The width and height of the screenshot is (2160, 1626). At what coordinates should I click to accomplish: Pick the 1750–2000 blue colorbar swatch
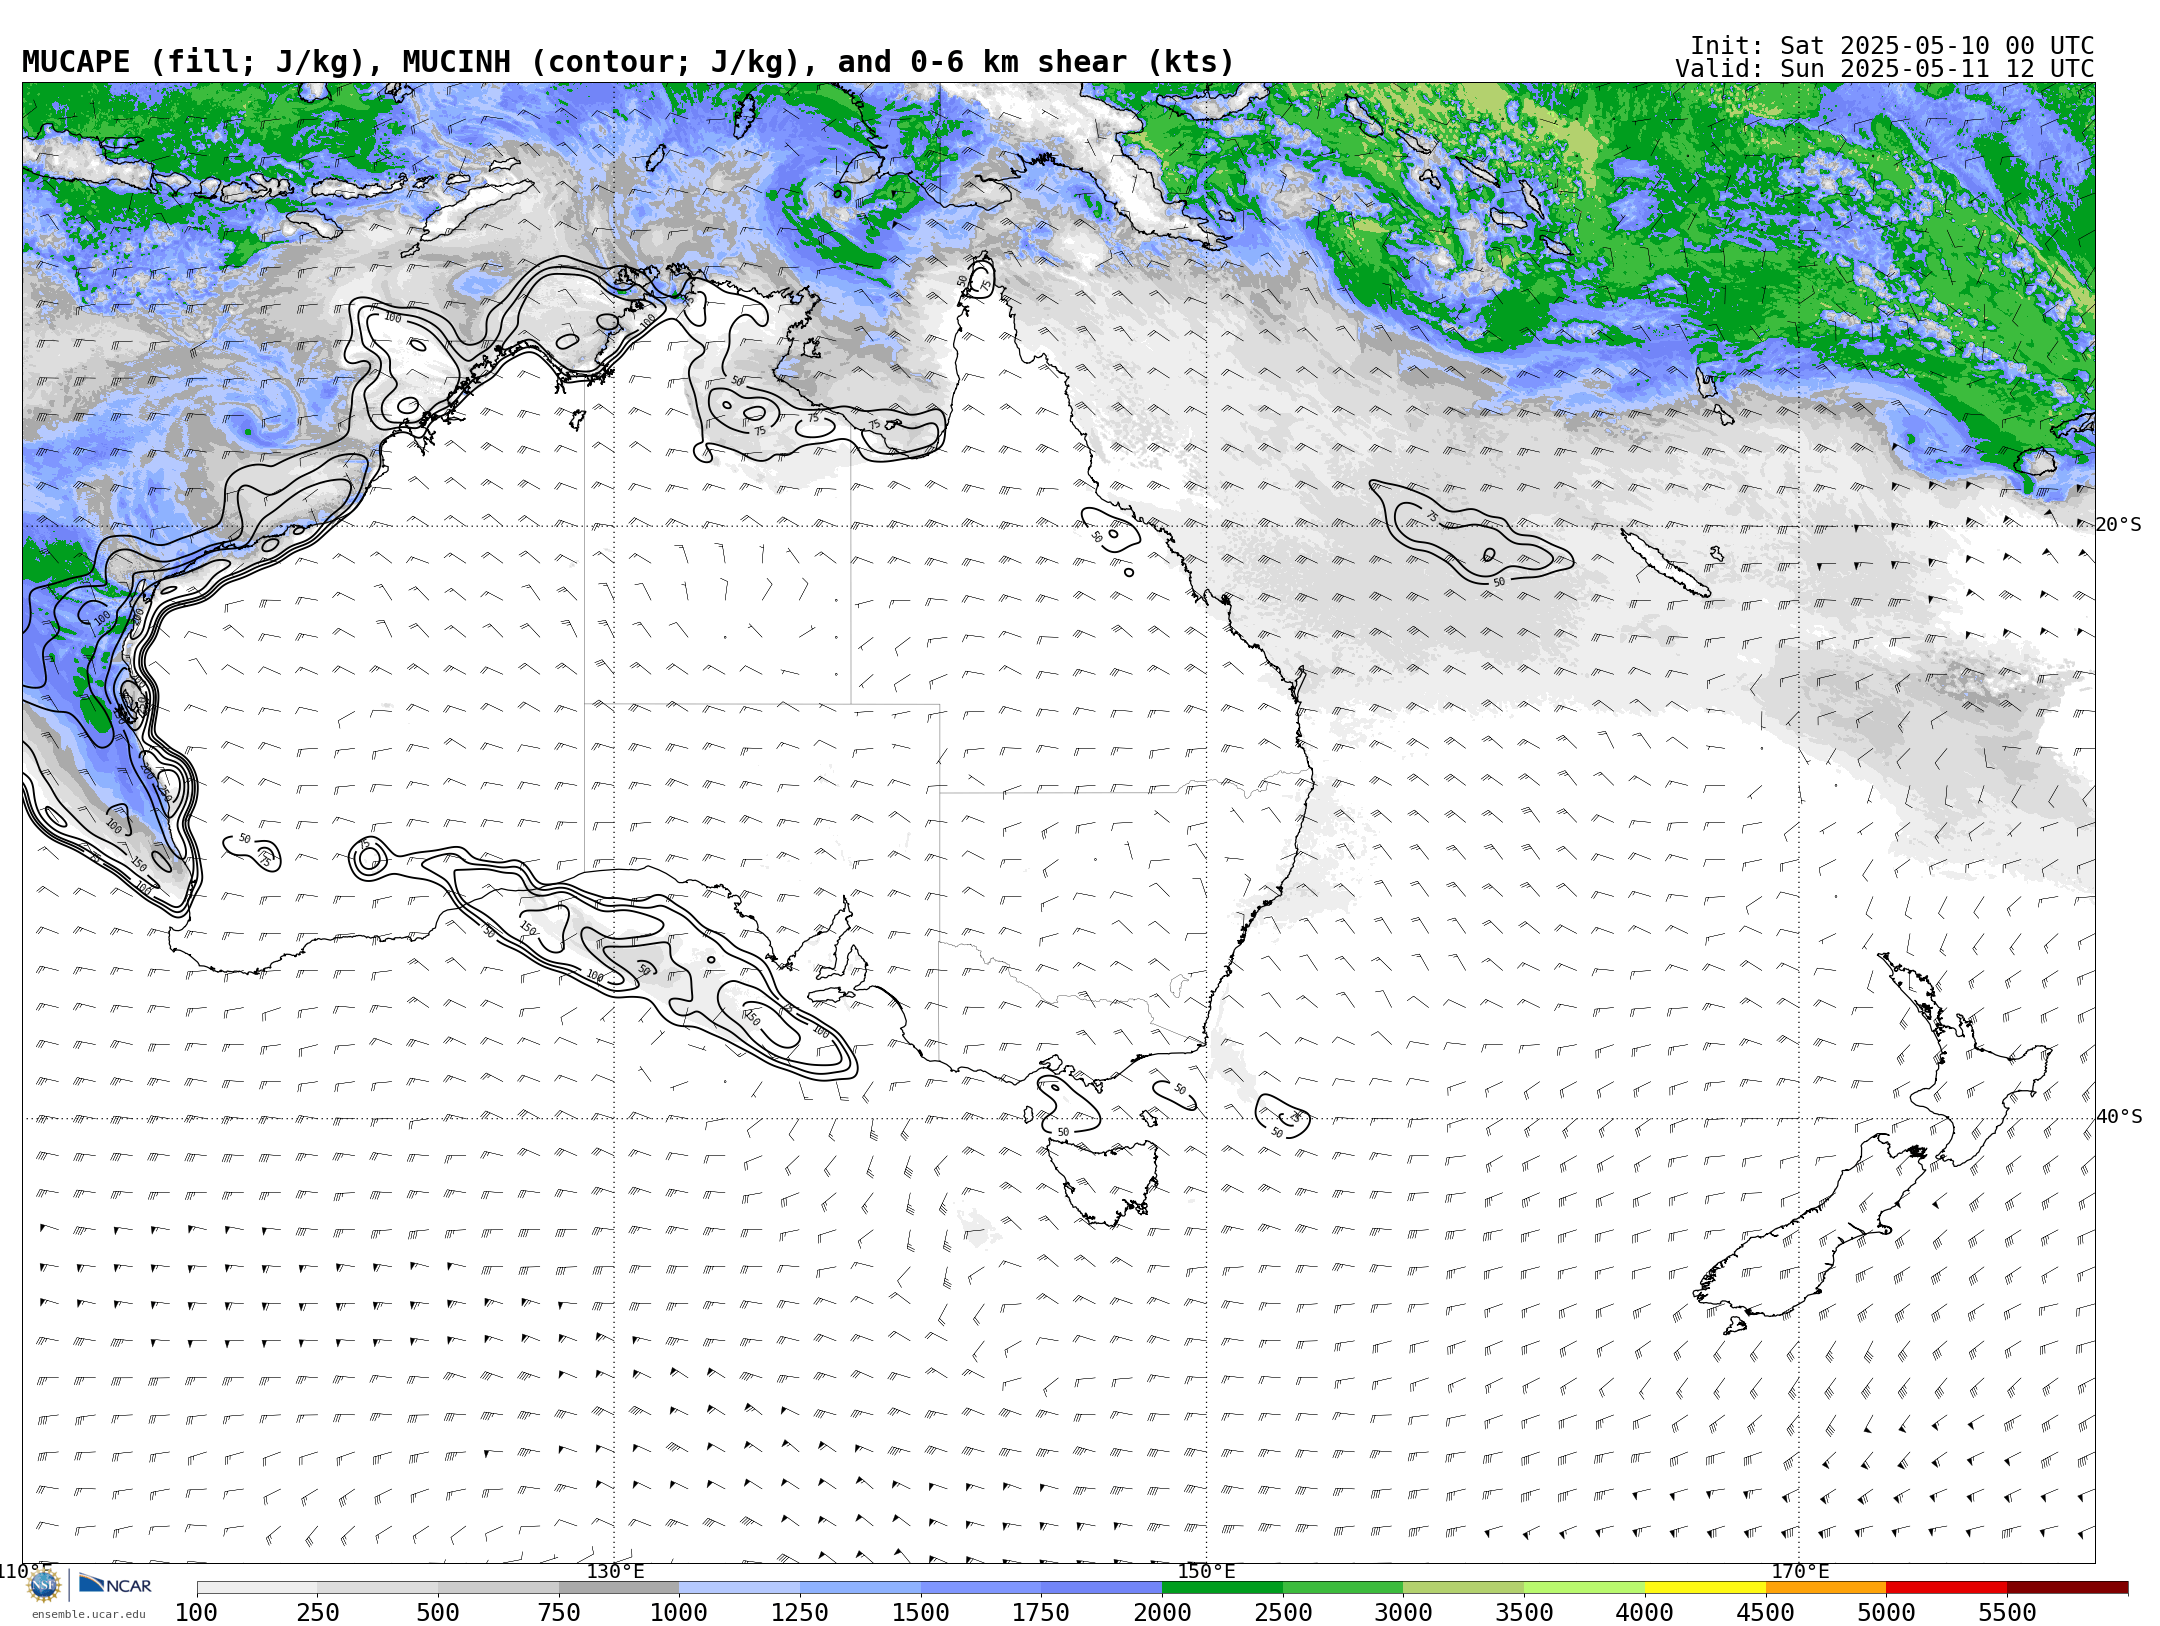[1101, 1588]
